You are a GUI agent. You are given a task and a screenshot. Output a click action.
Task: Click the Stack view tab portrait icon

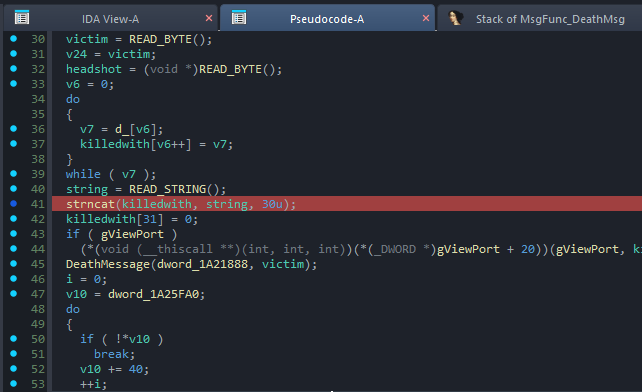click(x=455, y=18)
